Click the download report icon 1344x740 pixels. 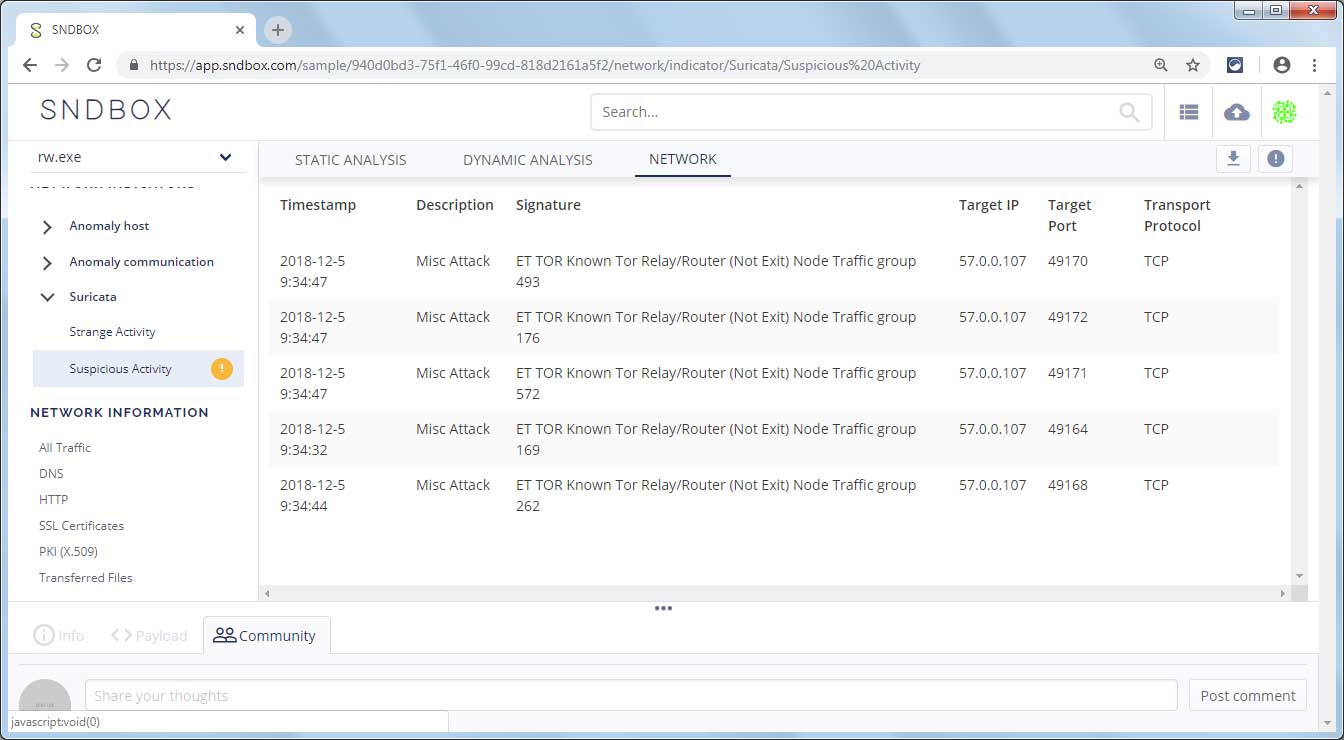coord(1234,158)
